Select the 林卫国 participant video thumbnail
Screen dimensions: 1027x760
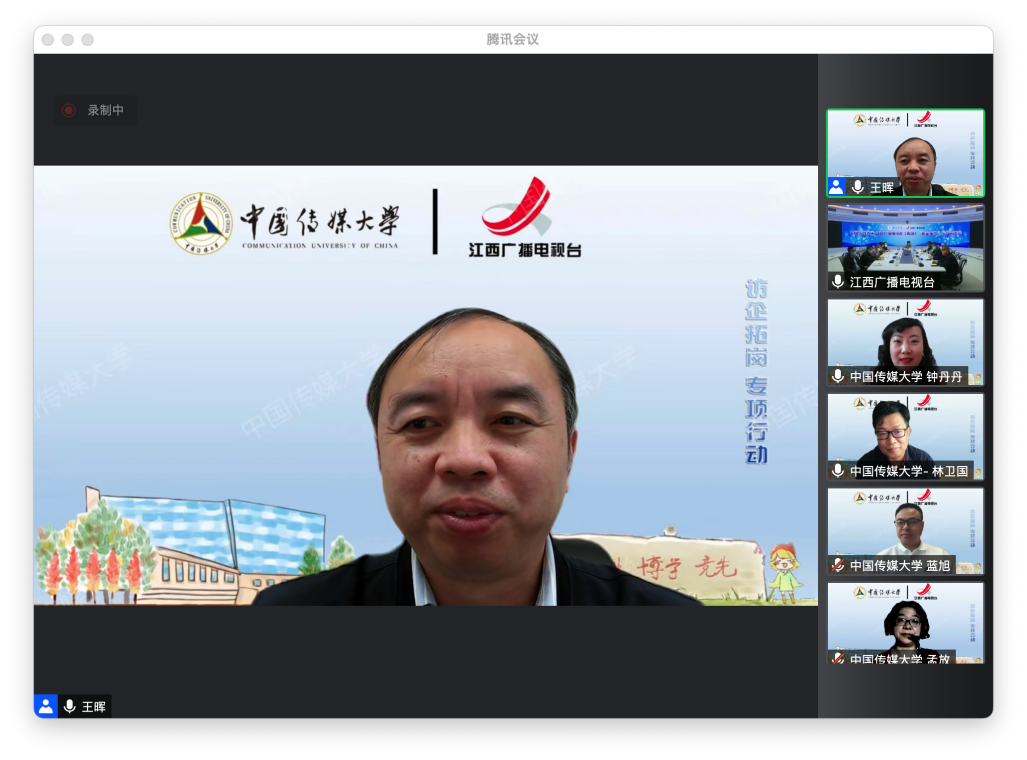pos(905,429)
